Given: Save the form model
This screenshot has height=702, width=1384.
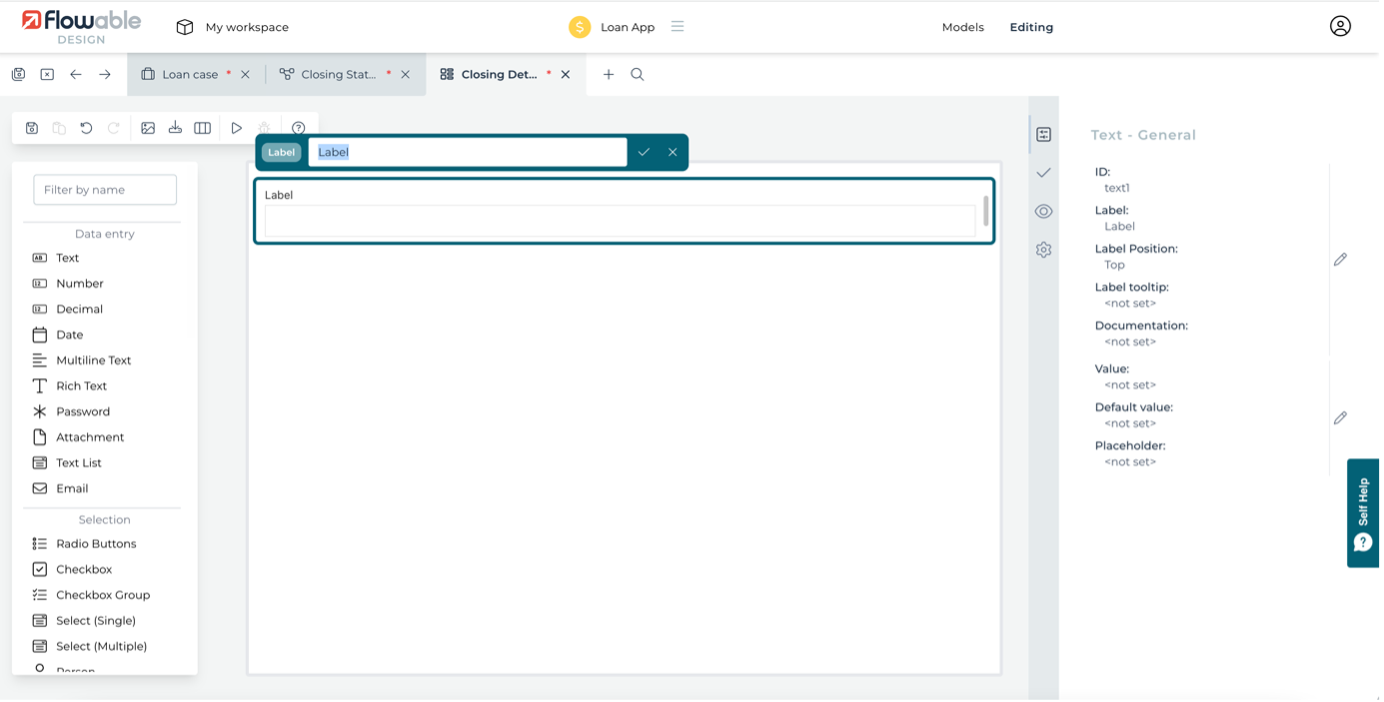Looking at the screenshot, I should (32, 127).
